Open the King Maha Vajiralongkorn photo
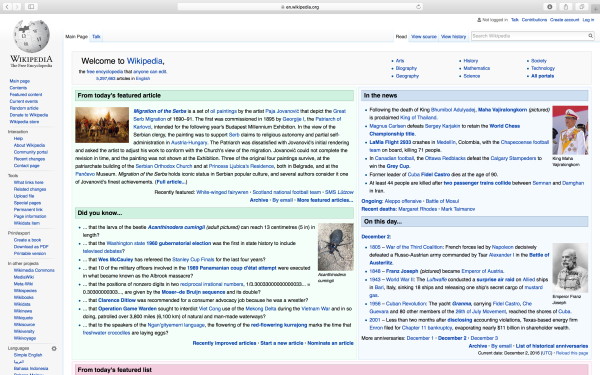Viewport: 600px width, 375px height. [x=570, y=130]
